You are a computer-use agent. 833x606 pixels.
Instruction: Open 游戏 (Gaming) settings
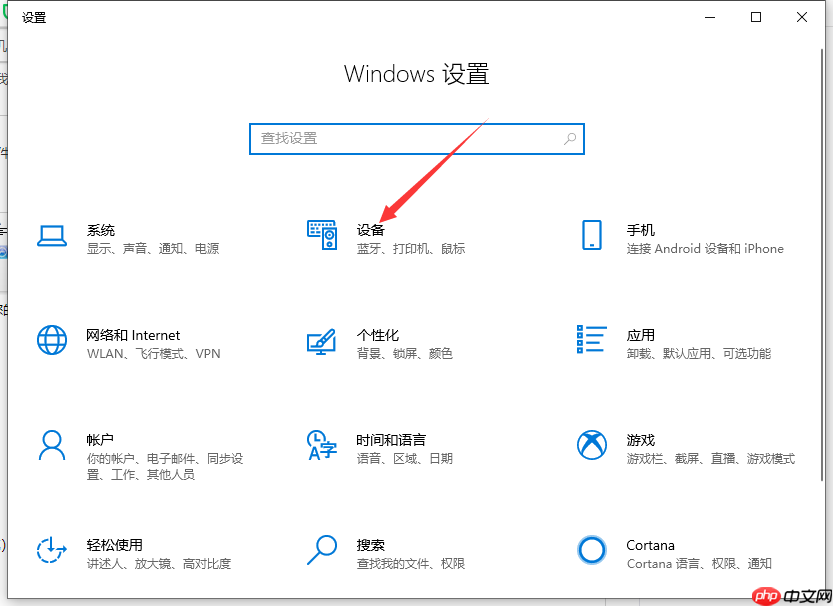tap(640, 439)
